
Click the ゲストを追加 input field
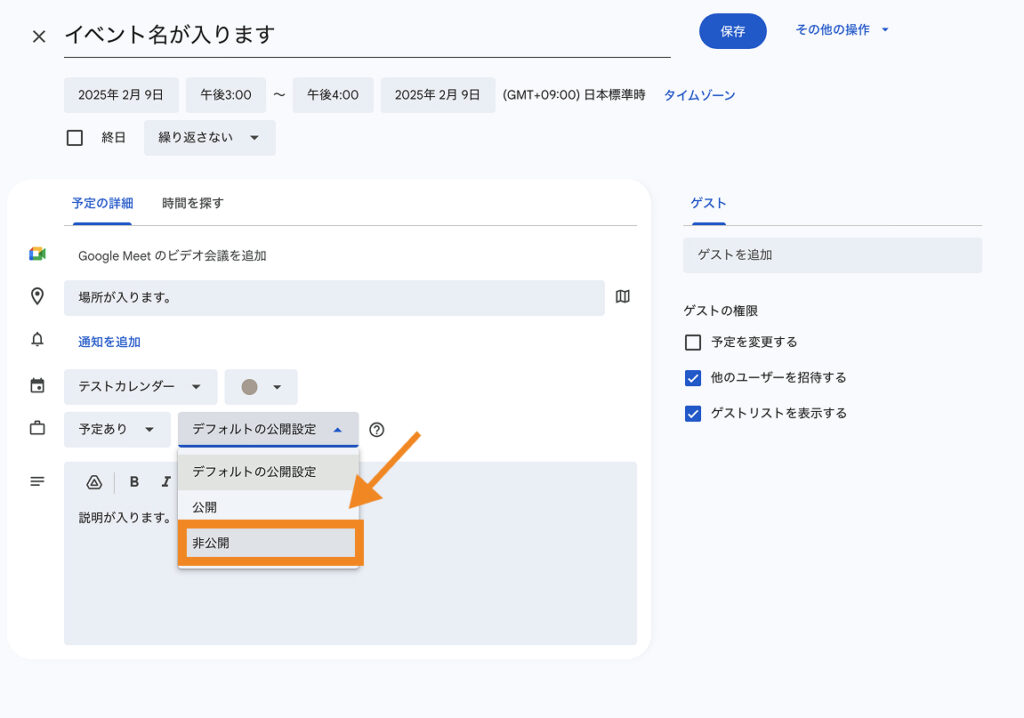(832, 255)
